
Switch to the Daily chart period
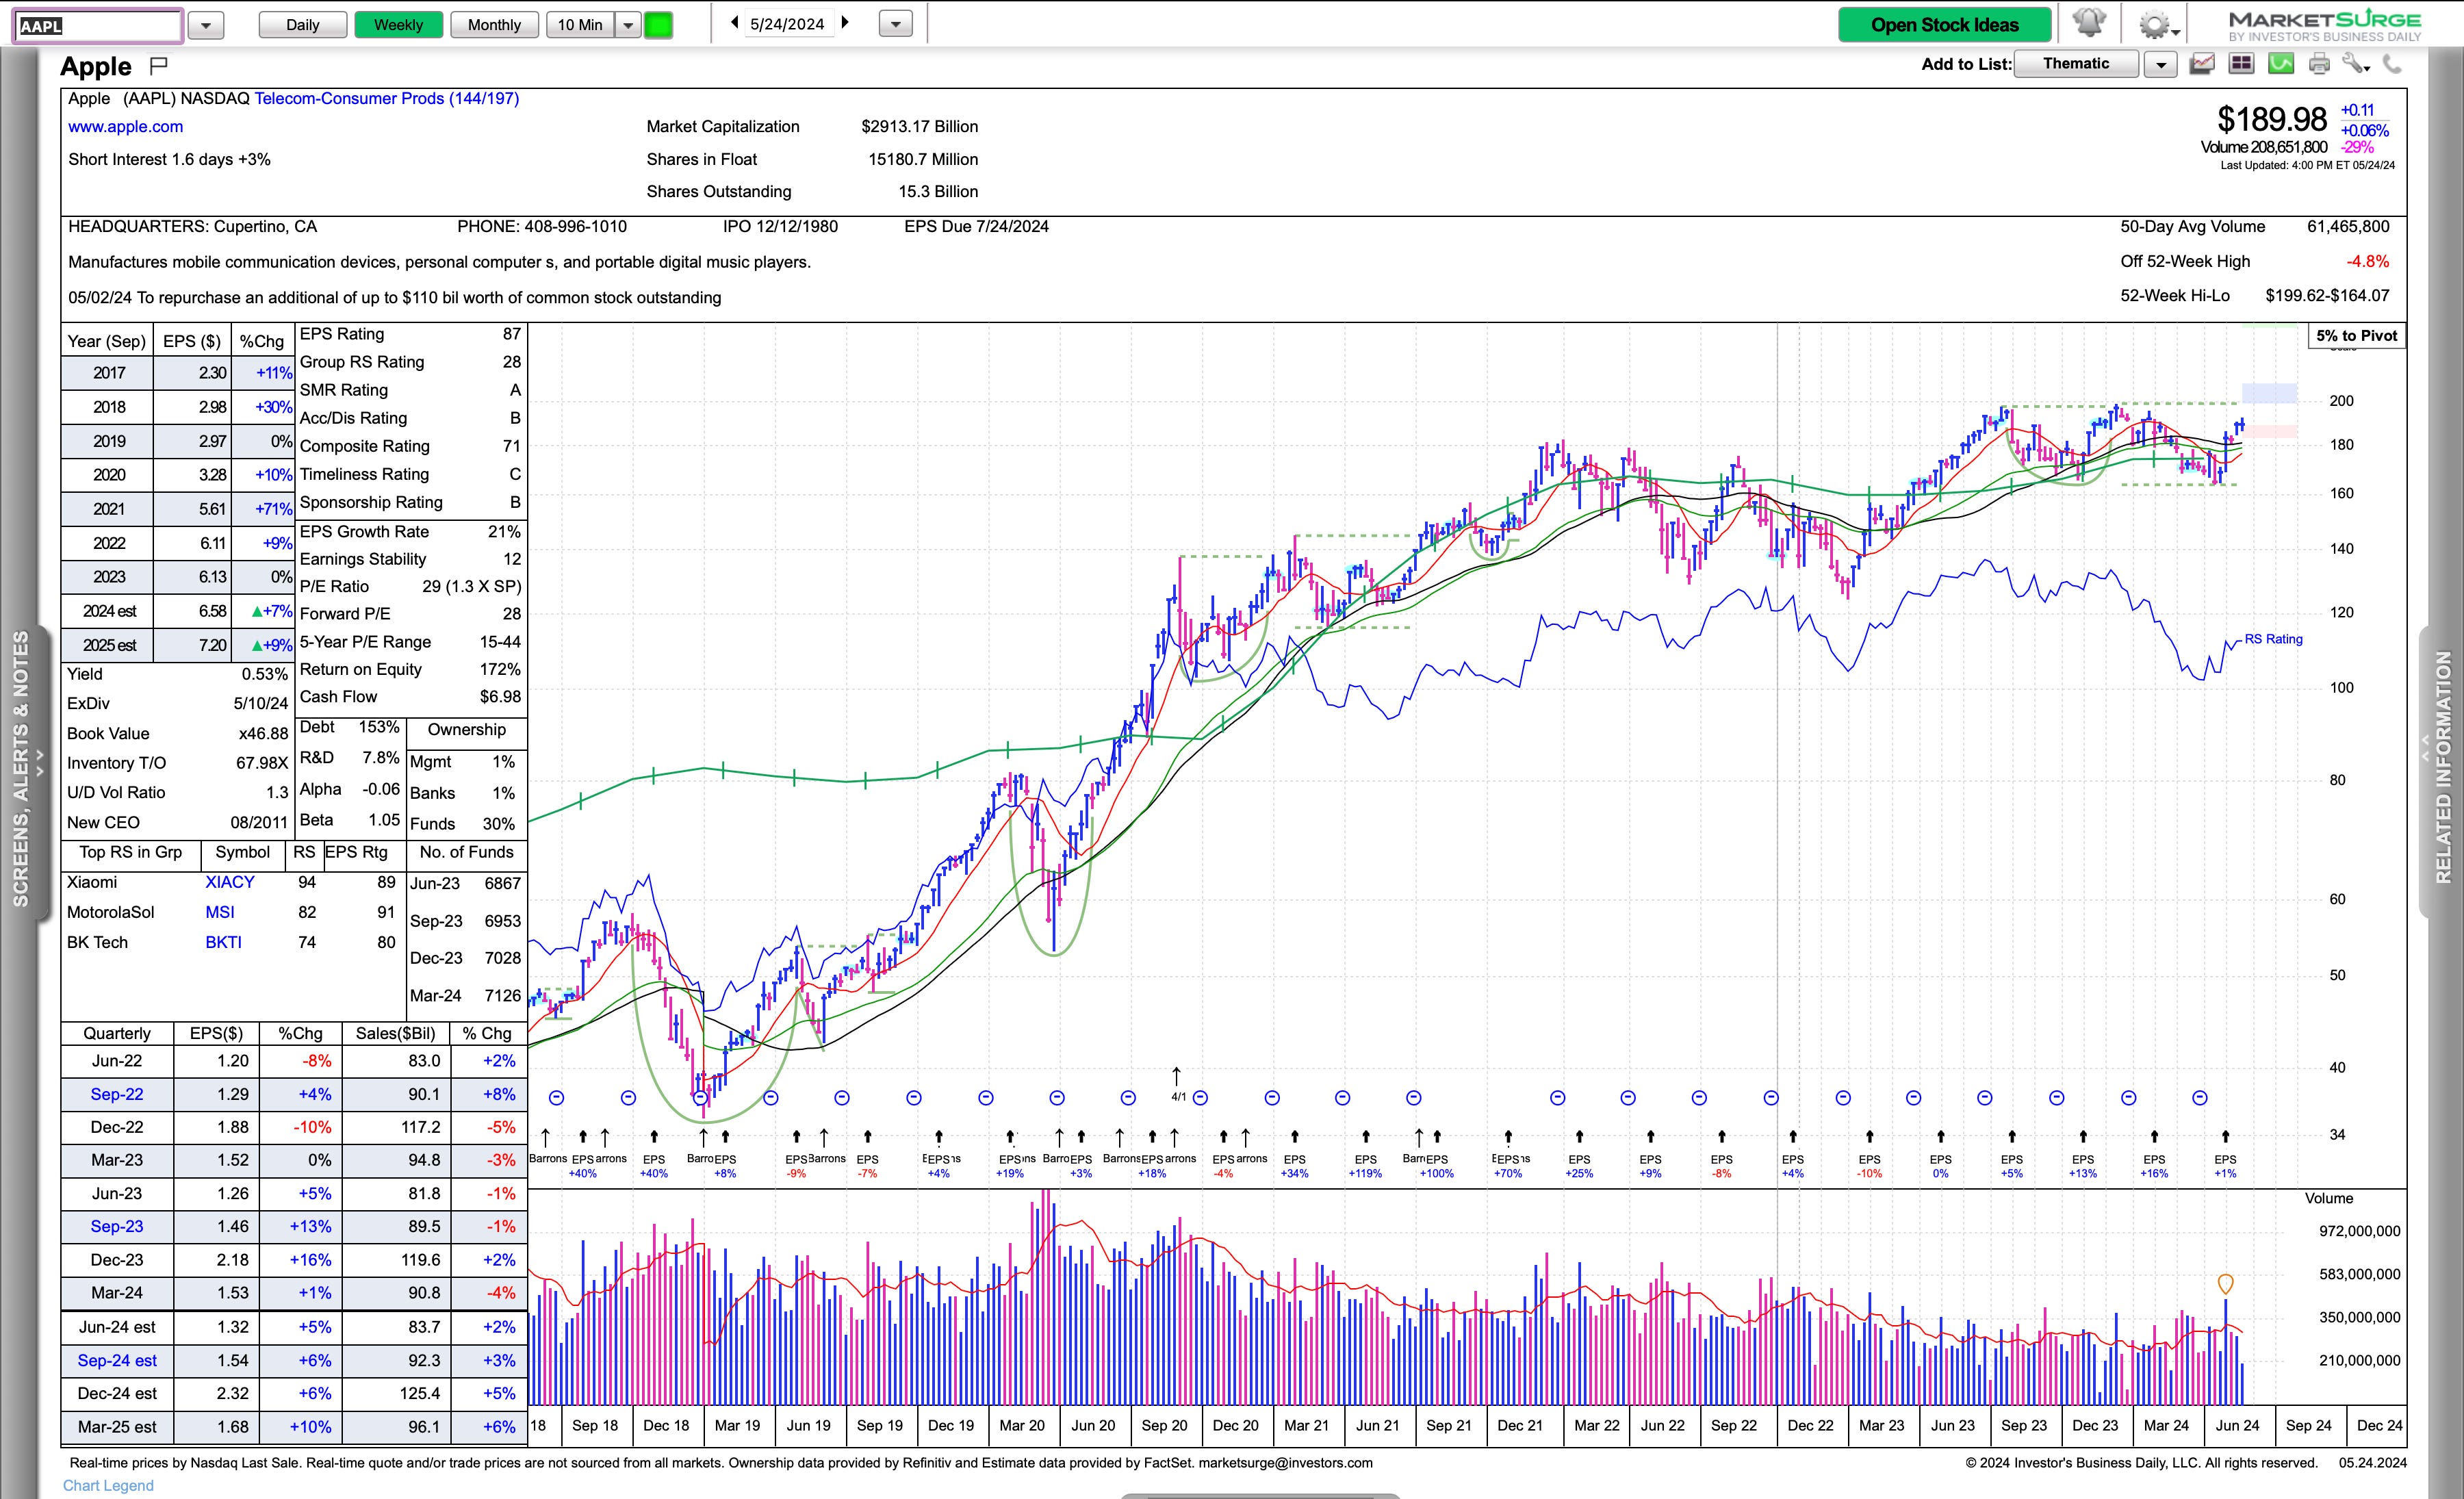pyautogui.click(x=302, y=25)
